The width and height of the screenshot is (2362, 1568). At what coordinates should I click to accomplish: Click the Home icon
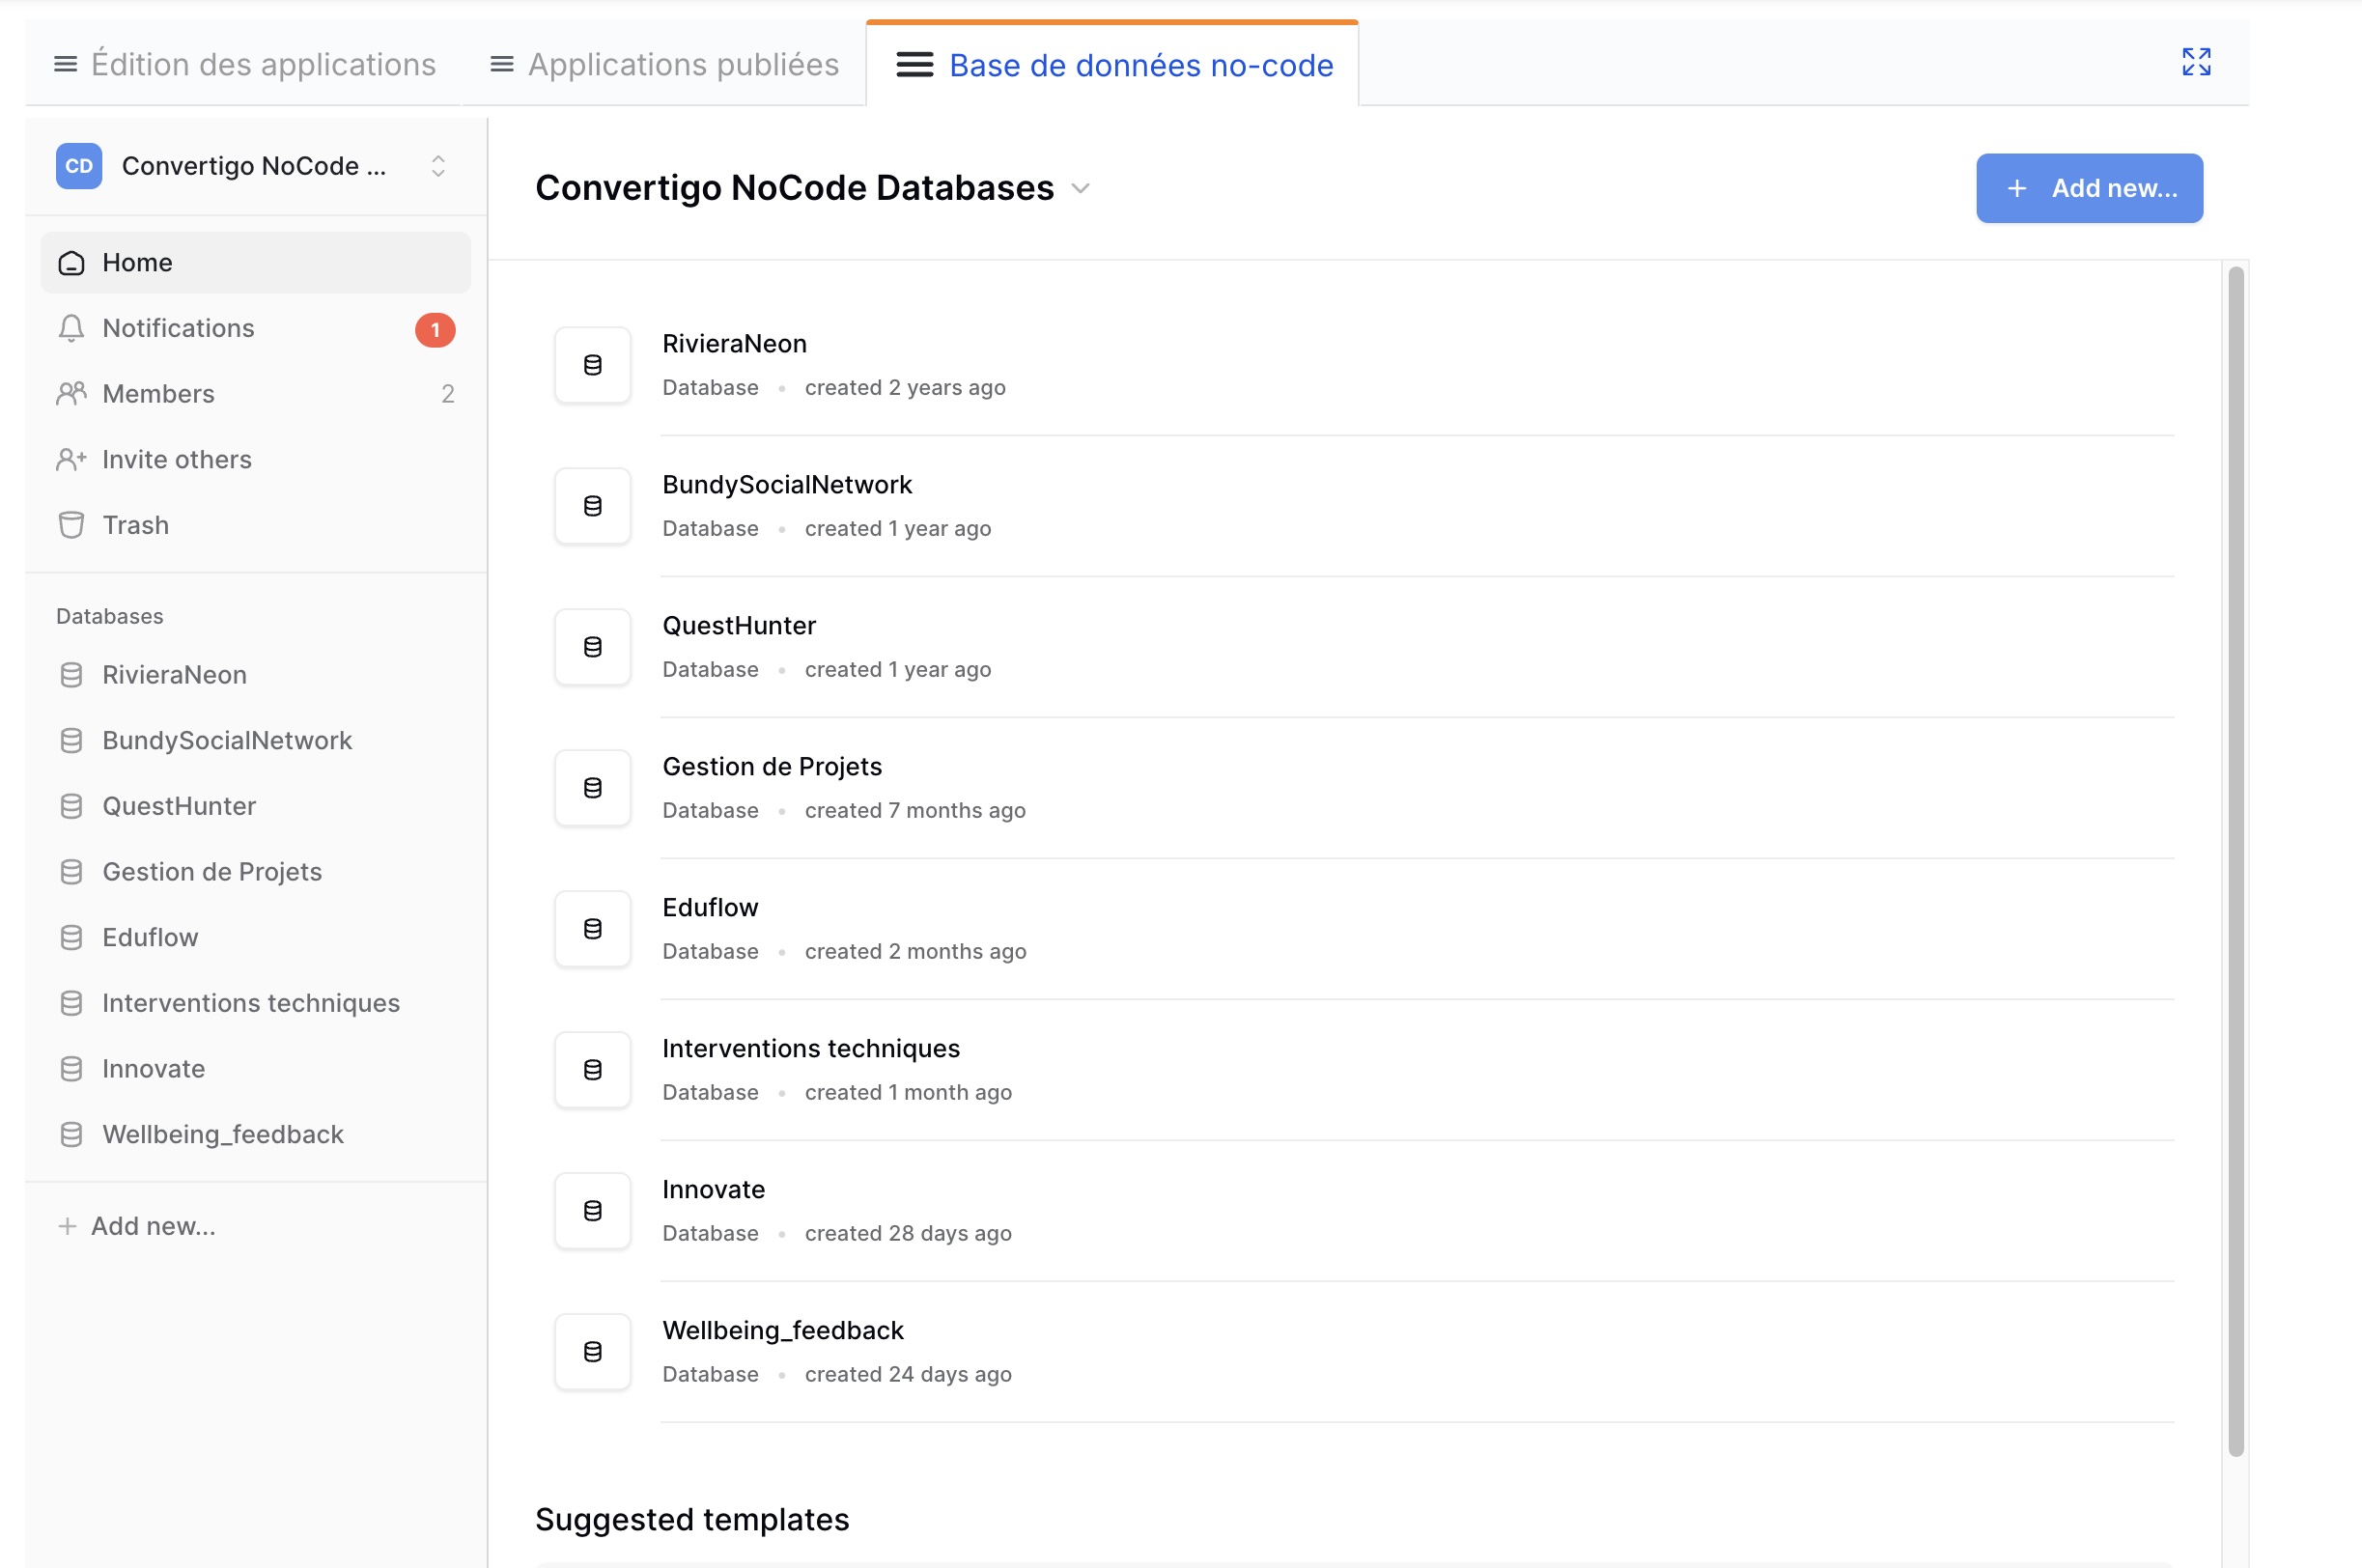[x=71, y=263]
